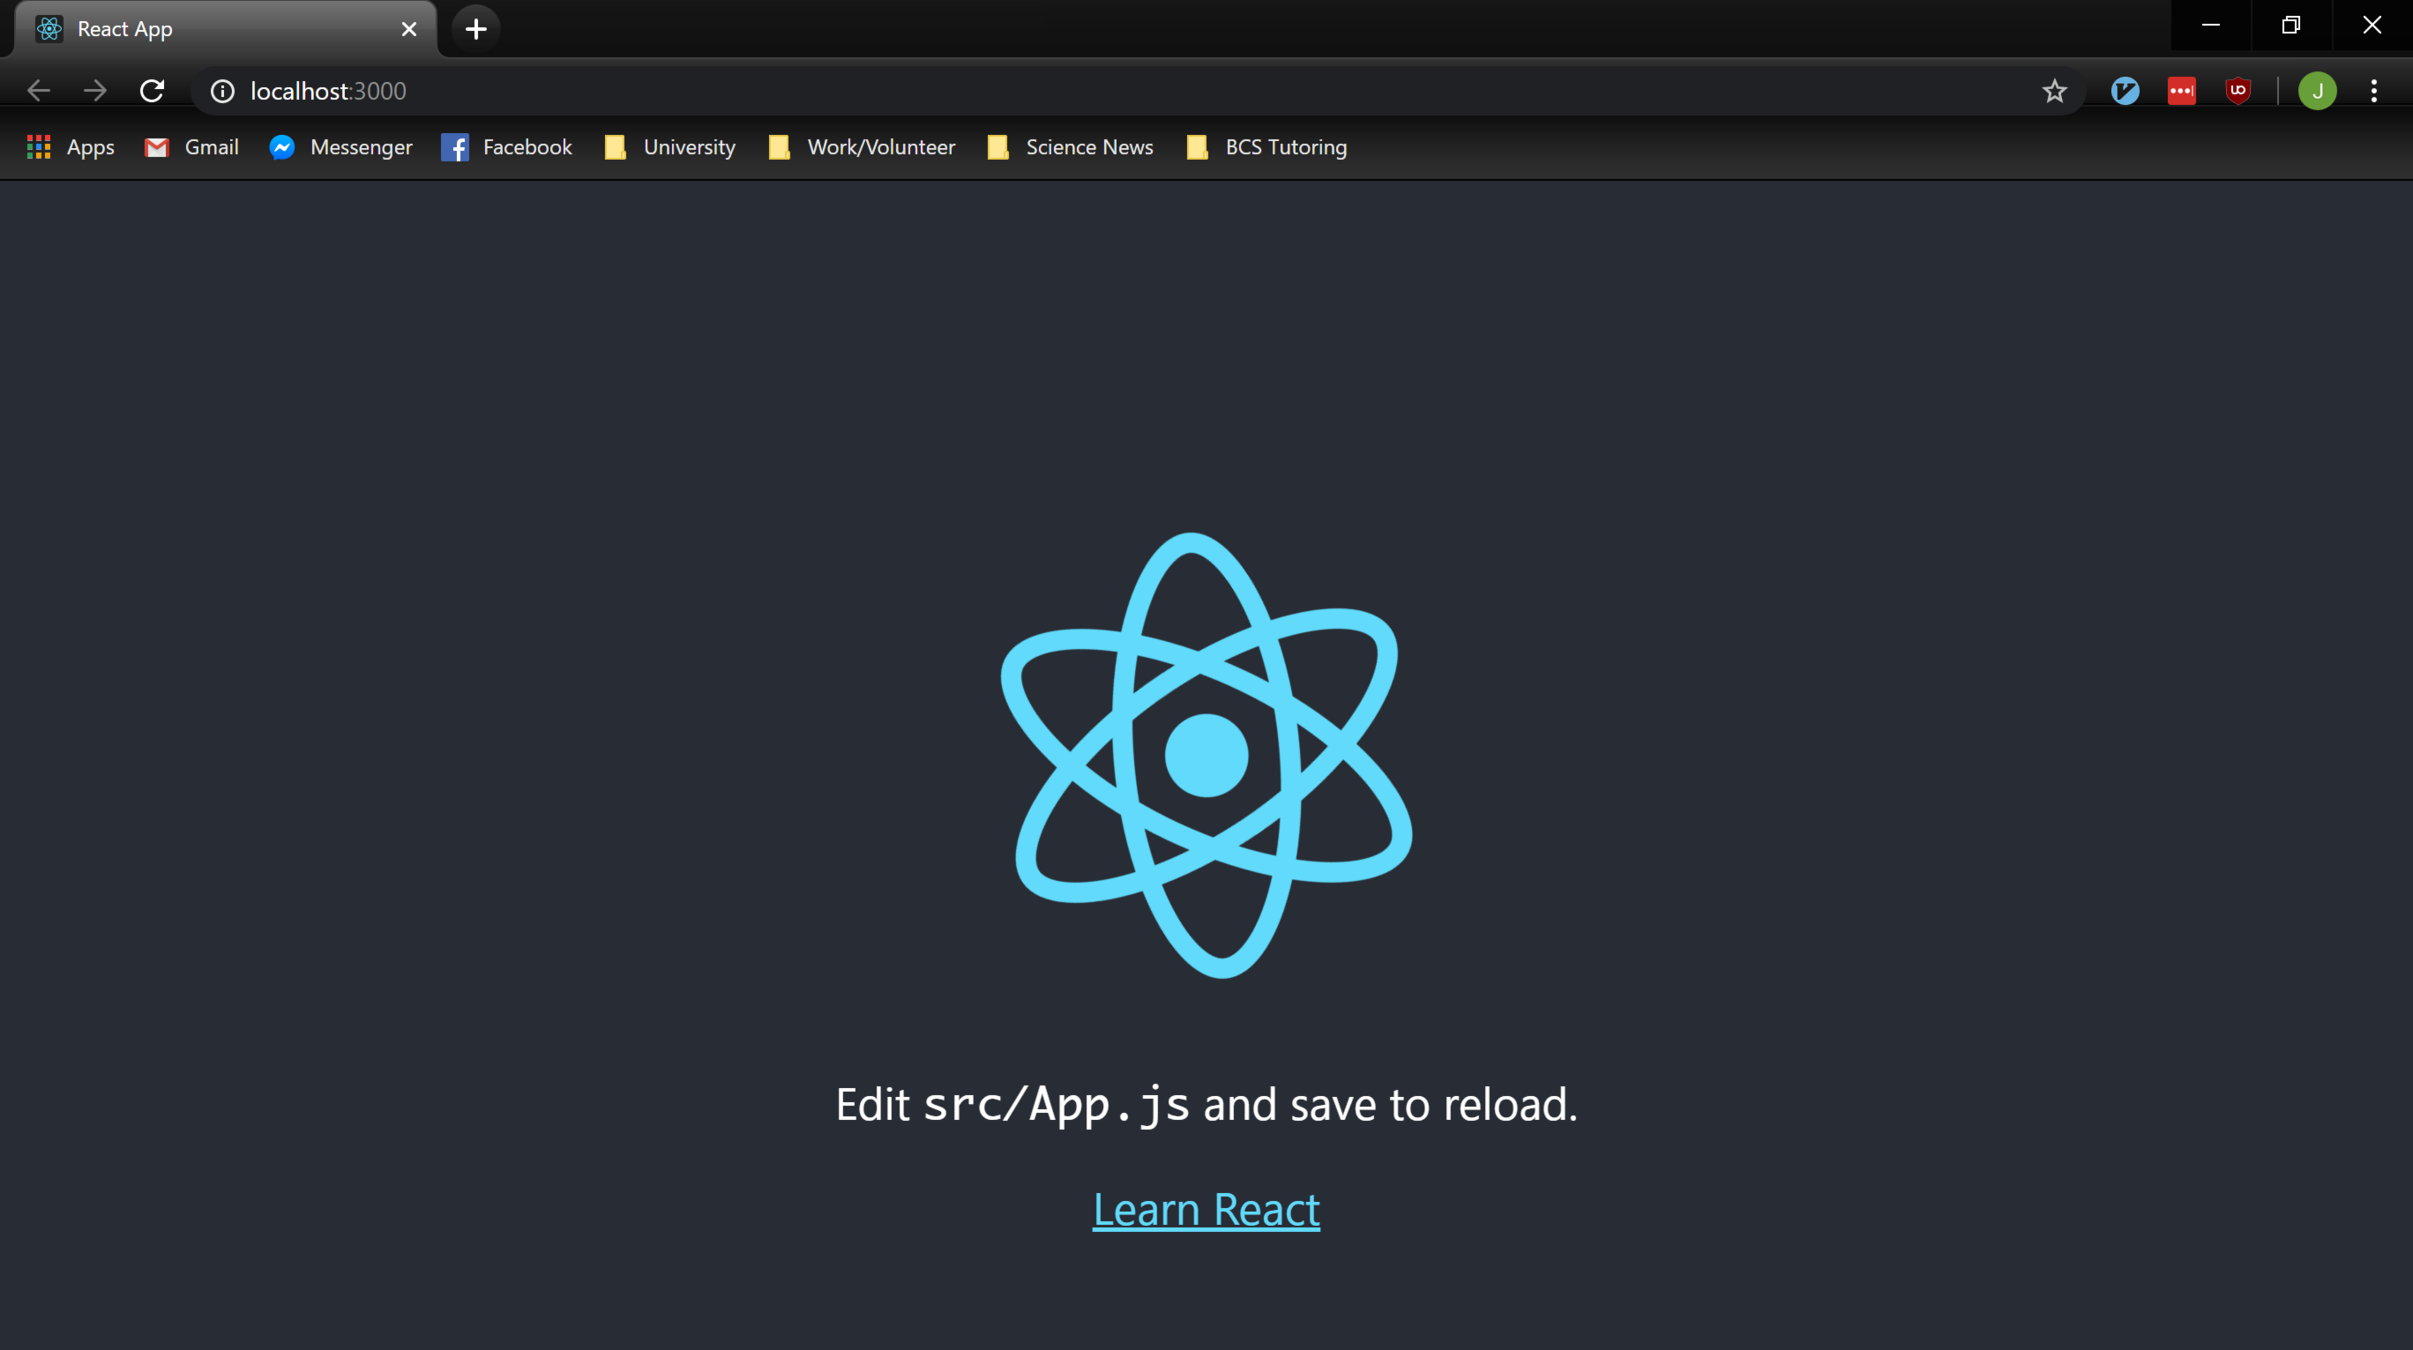Bookmark this page with the star icon
Viewport: 2413px width, 1350px height.
(x=2054, y=91)
